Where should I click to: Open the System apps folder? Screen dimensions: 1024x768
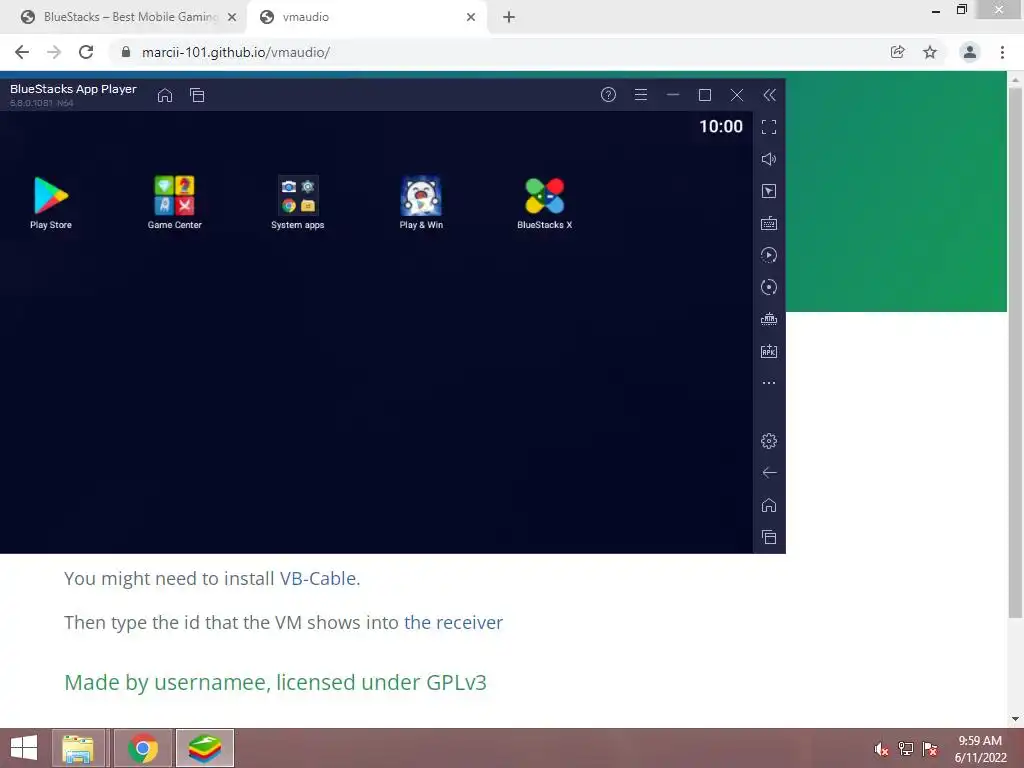pos(298,202)
